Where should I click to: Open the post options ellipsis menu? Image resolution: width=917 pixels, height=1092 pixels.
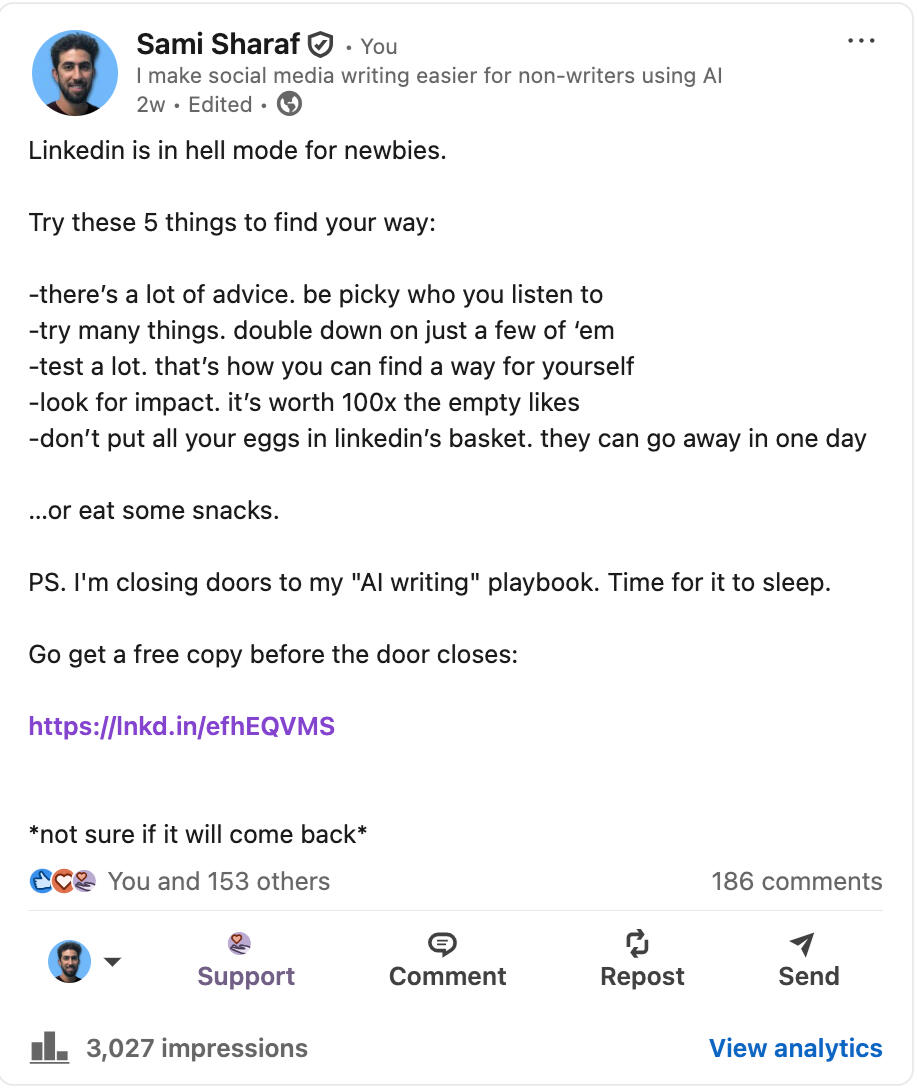[860, 40]
